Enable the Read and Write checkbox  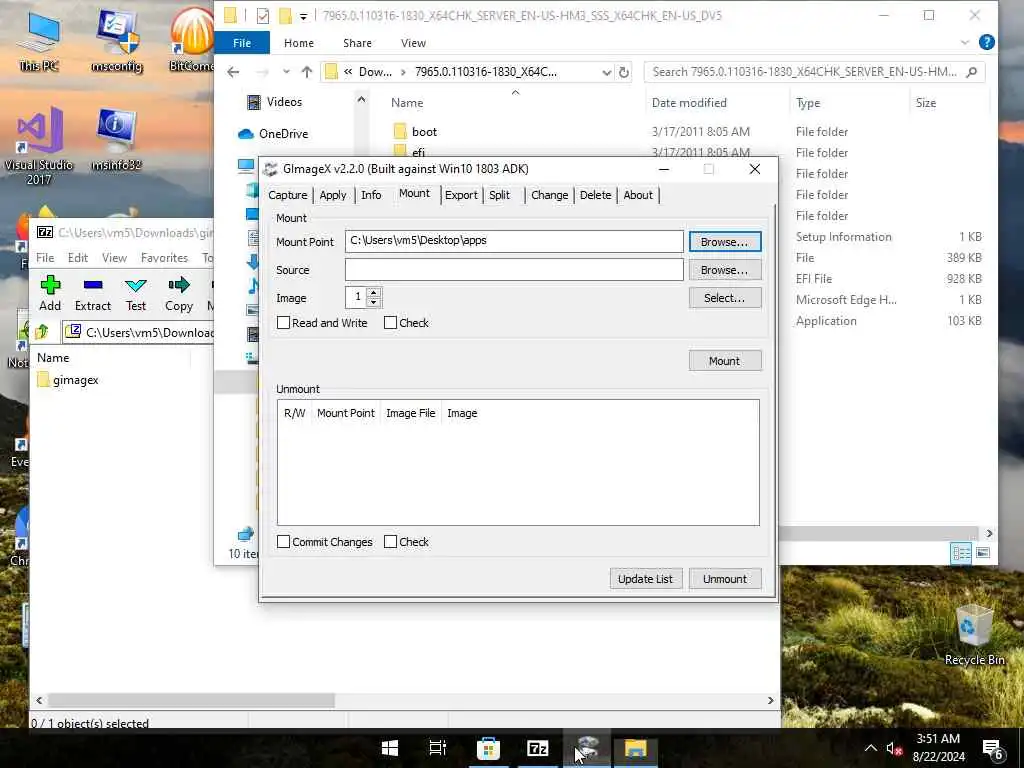pyautogui.click(x=283, y=323)
